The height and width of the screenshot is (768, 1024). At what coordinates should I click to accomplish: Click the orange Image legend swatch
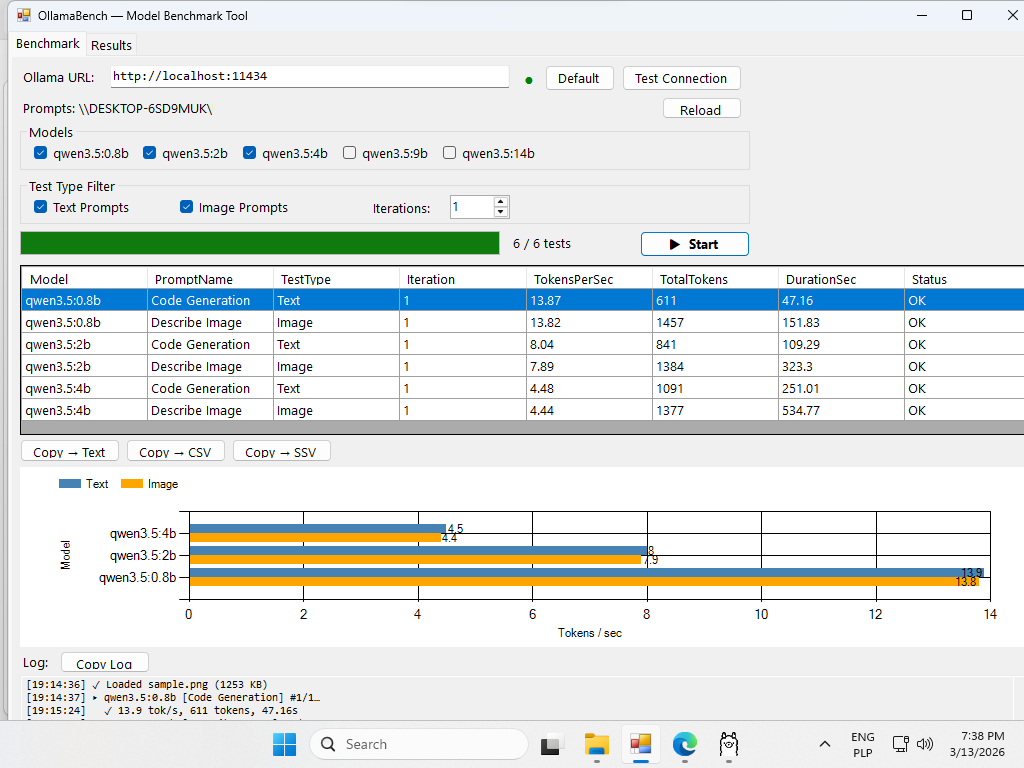click(132, 484)
